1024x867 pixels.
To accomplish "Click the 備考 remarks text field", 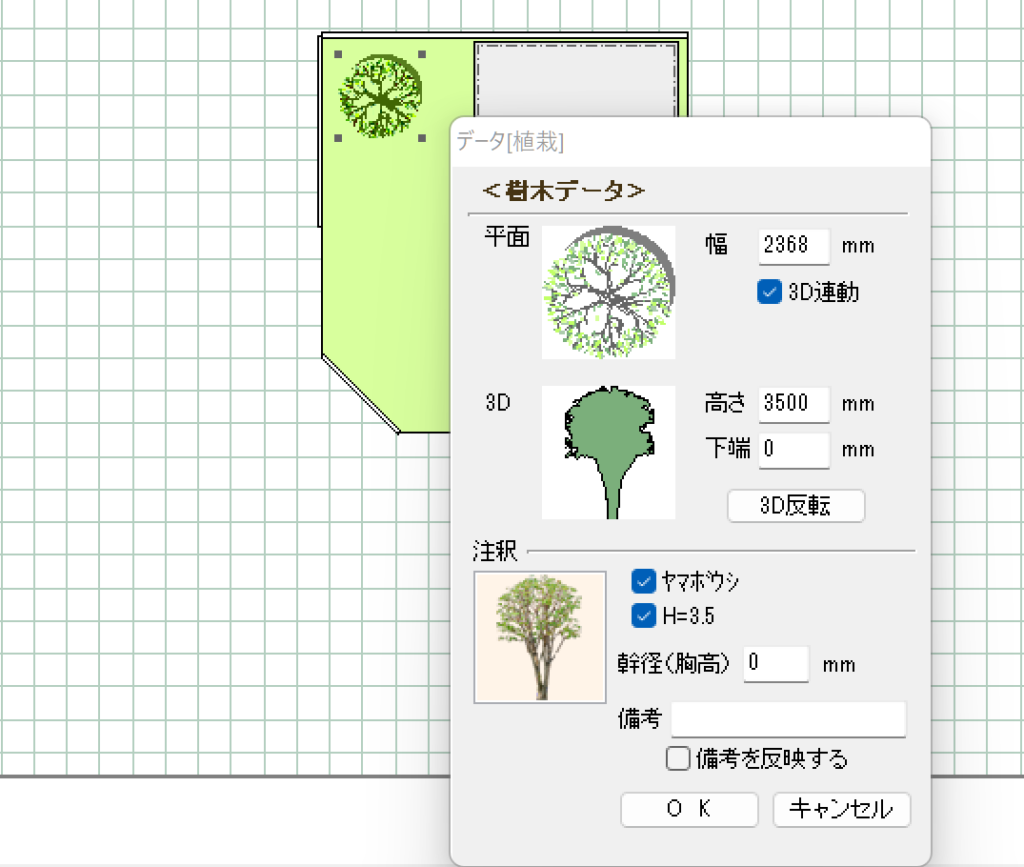I will click(x=788, y=720).
